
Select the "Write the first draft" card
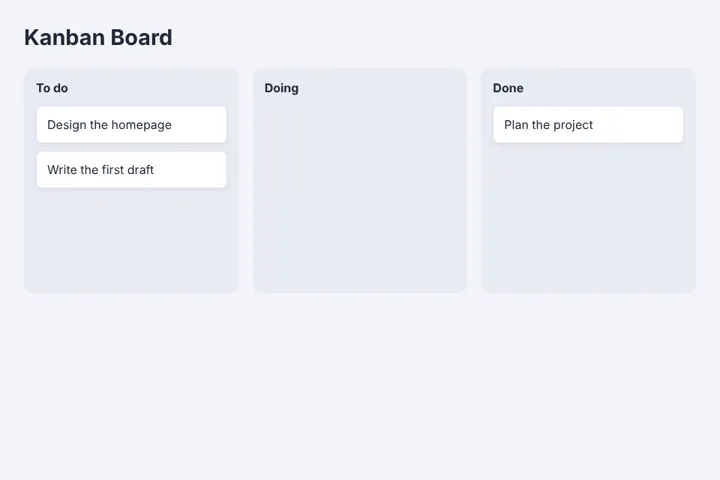[131, 169]
